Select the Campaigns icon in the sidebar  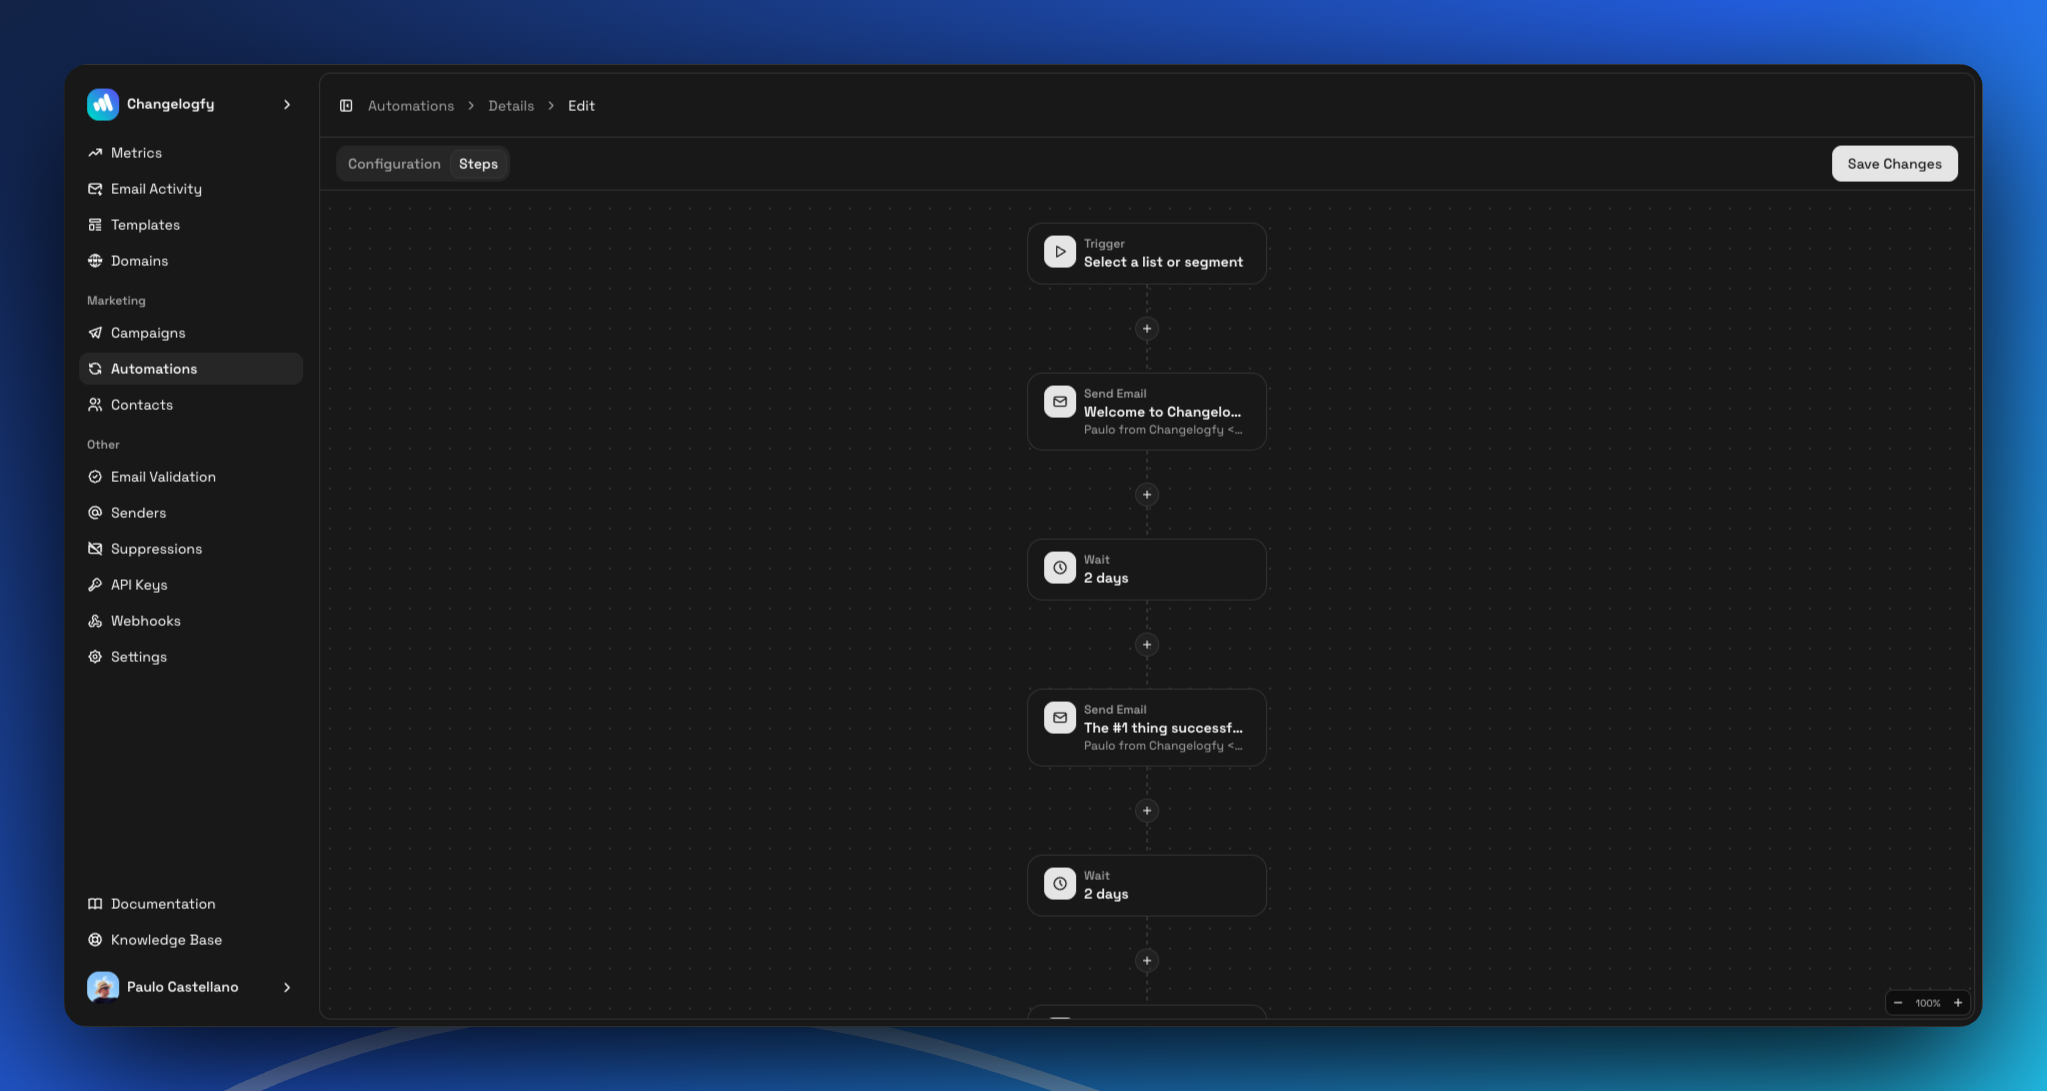pos(95,332)
